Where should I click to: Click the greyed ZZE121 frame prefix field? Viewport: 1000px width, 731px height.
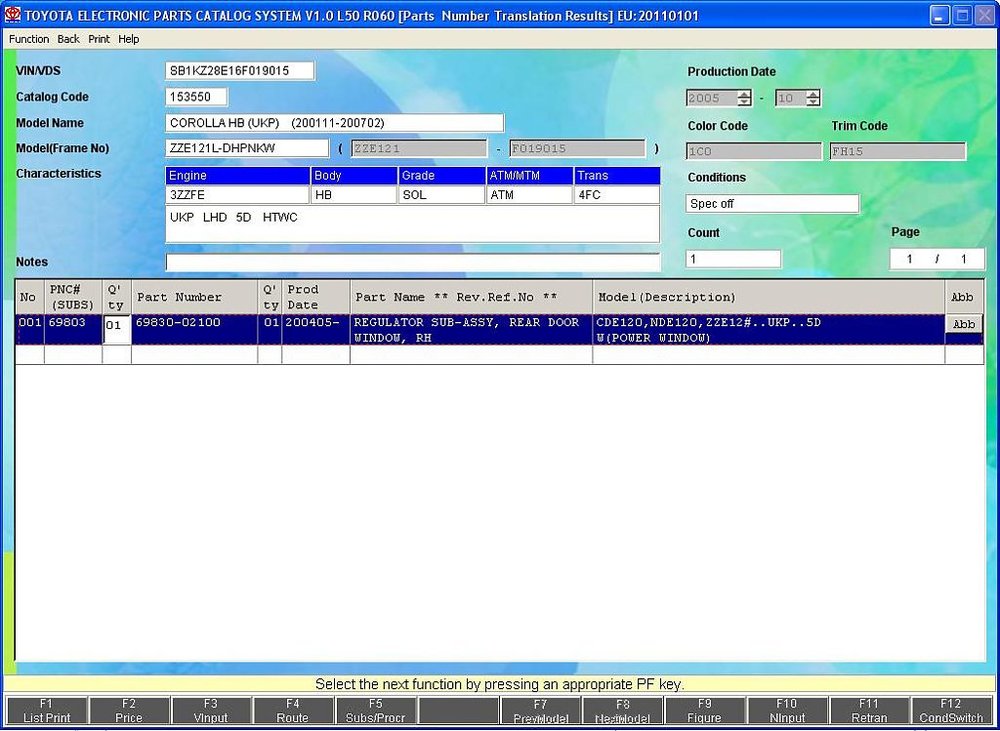tap(418, 148)
